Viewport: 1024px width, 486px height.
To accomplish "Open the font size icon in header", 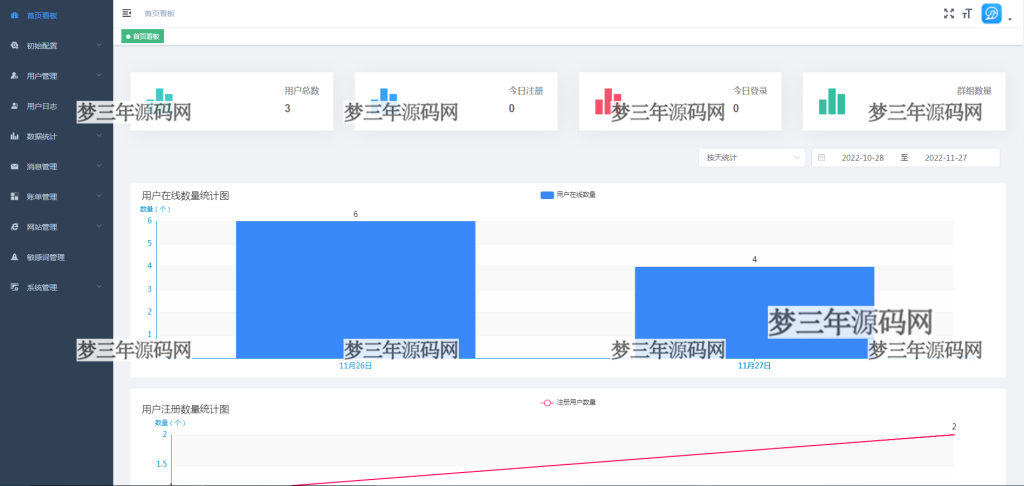I will (x=967, y=14).
